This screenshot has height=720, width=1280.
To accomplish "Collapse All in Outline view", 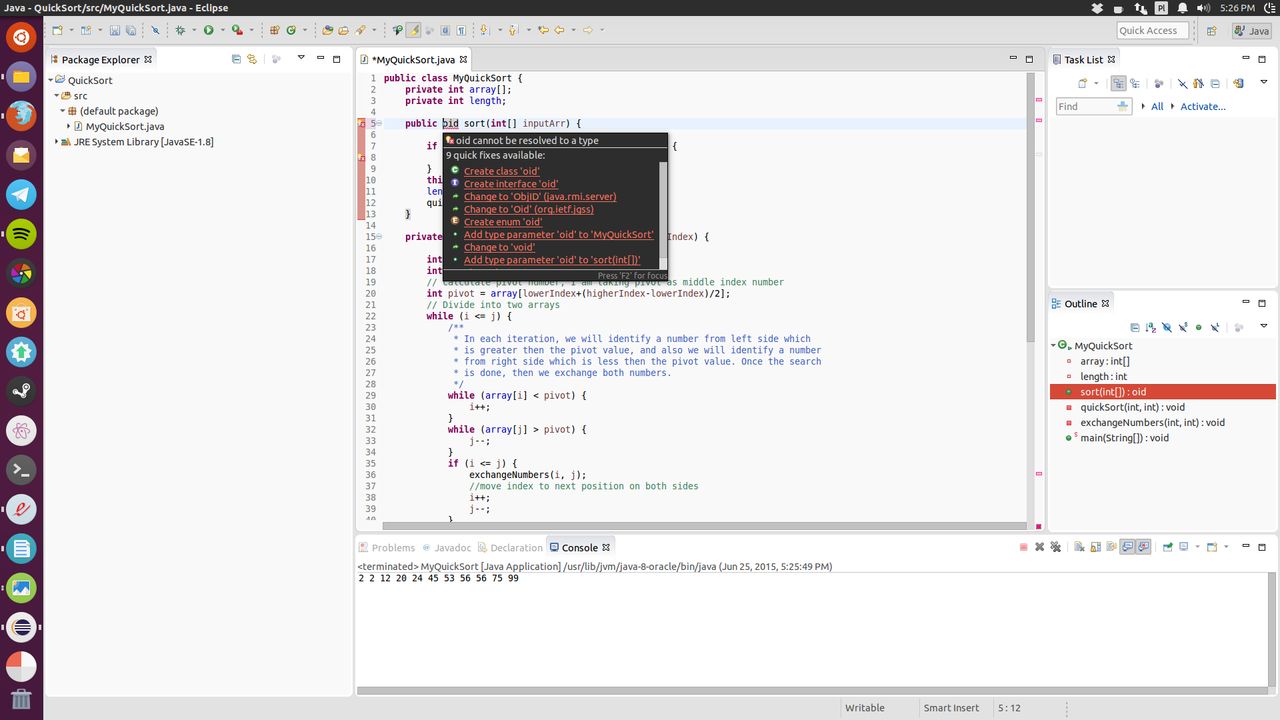I will tap(1135, 327).
